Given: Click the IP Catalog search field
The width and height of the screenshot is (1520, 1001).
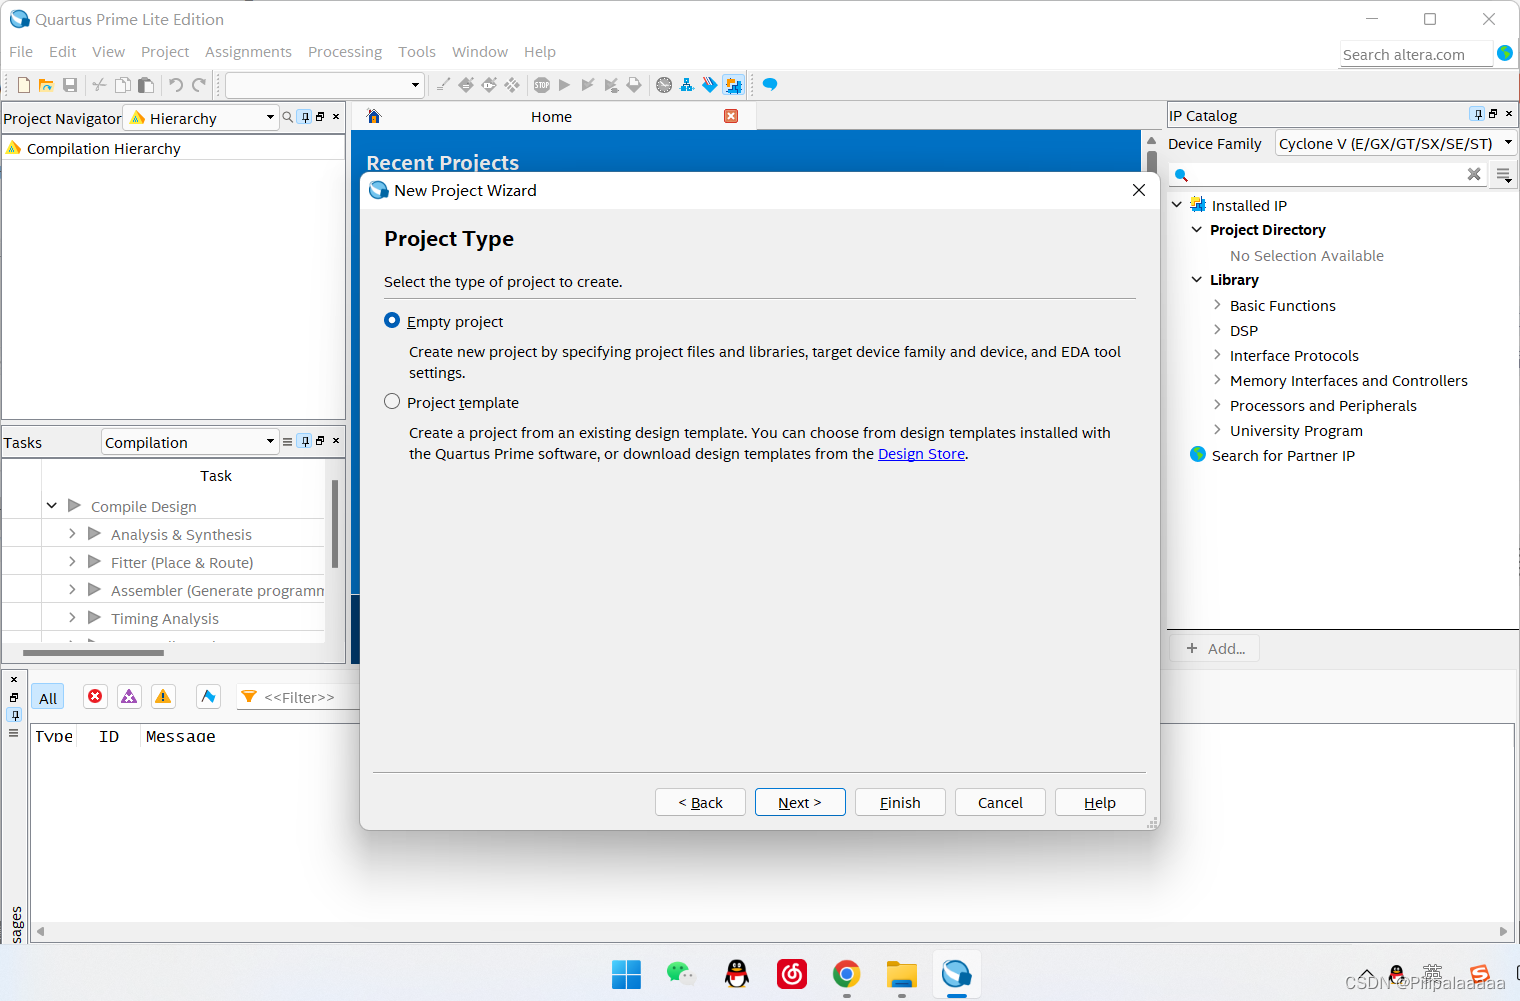Looking at the screenshot, I should click(1328, 175).
